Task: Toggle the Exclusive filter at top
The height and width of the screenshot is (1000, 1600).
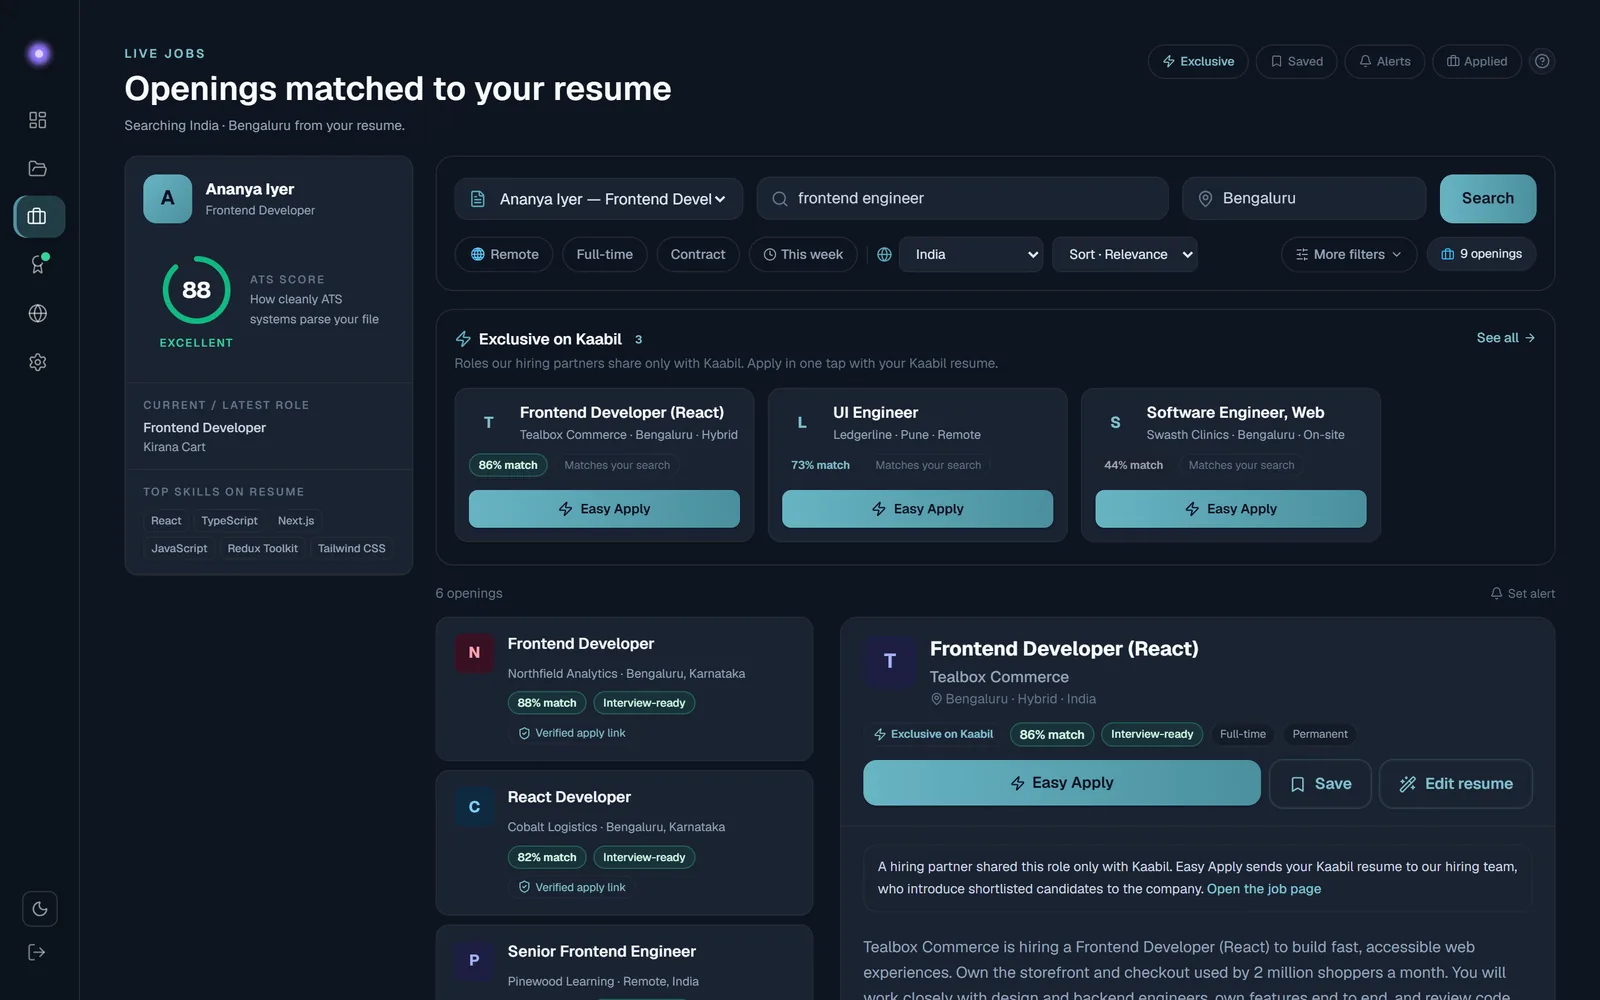Action: [x=1198, y=61]
